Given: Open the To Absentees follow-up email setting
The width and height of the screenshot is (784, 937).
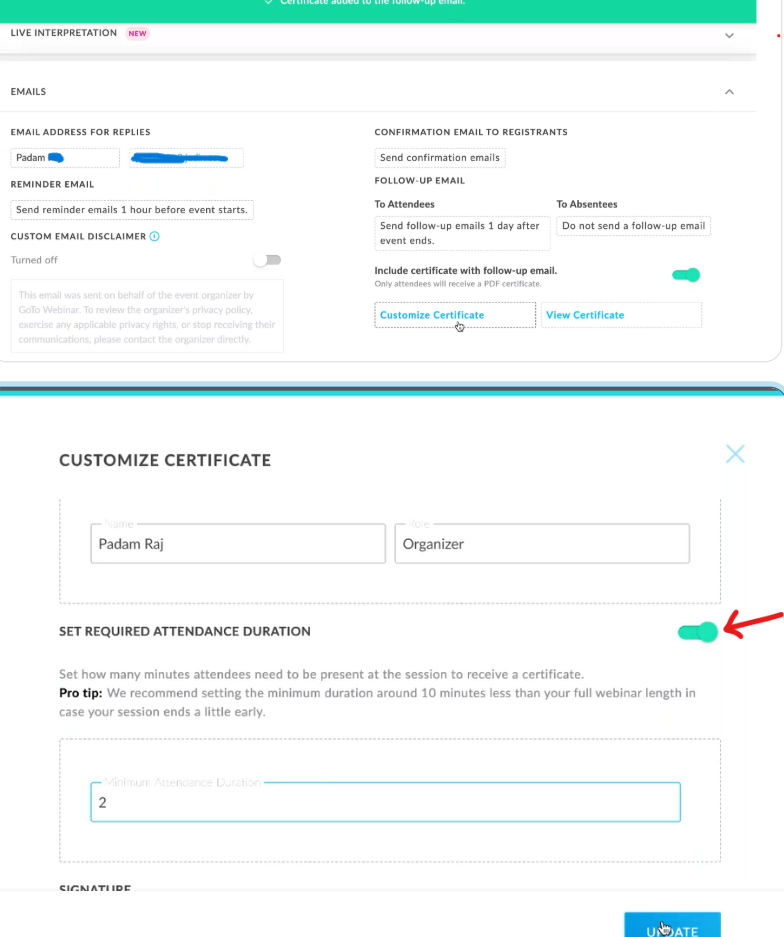Looking at the screenshot, I should [633, 226].
